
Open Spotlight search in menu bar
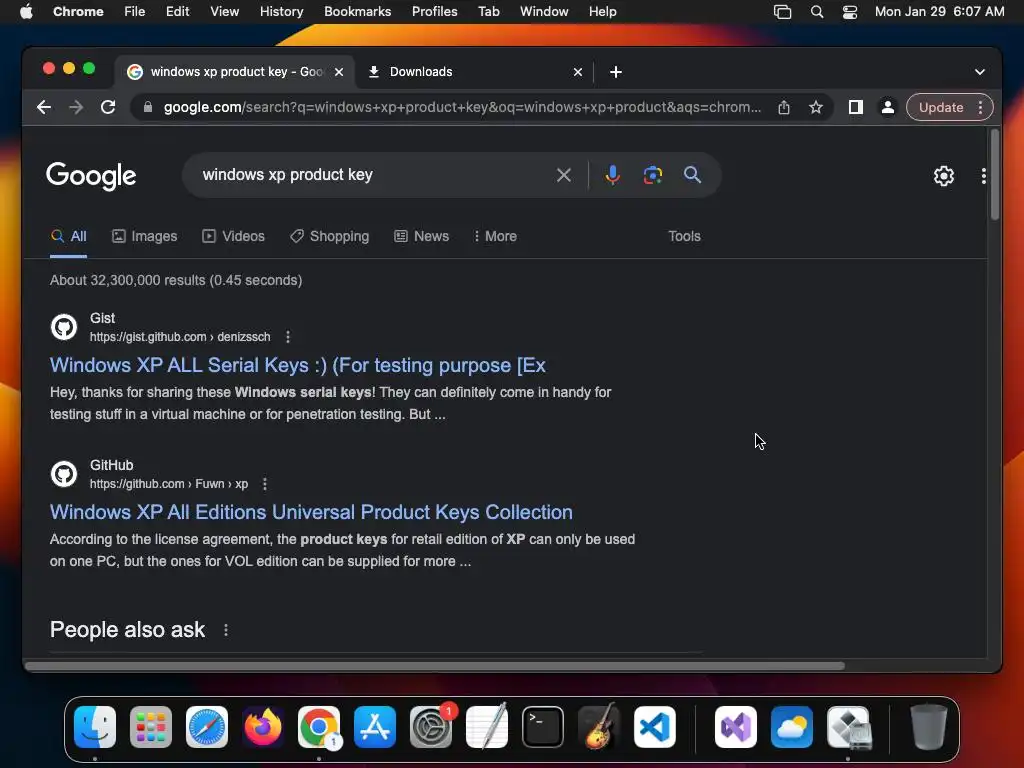click(816, 12)
